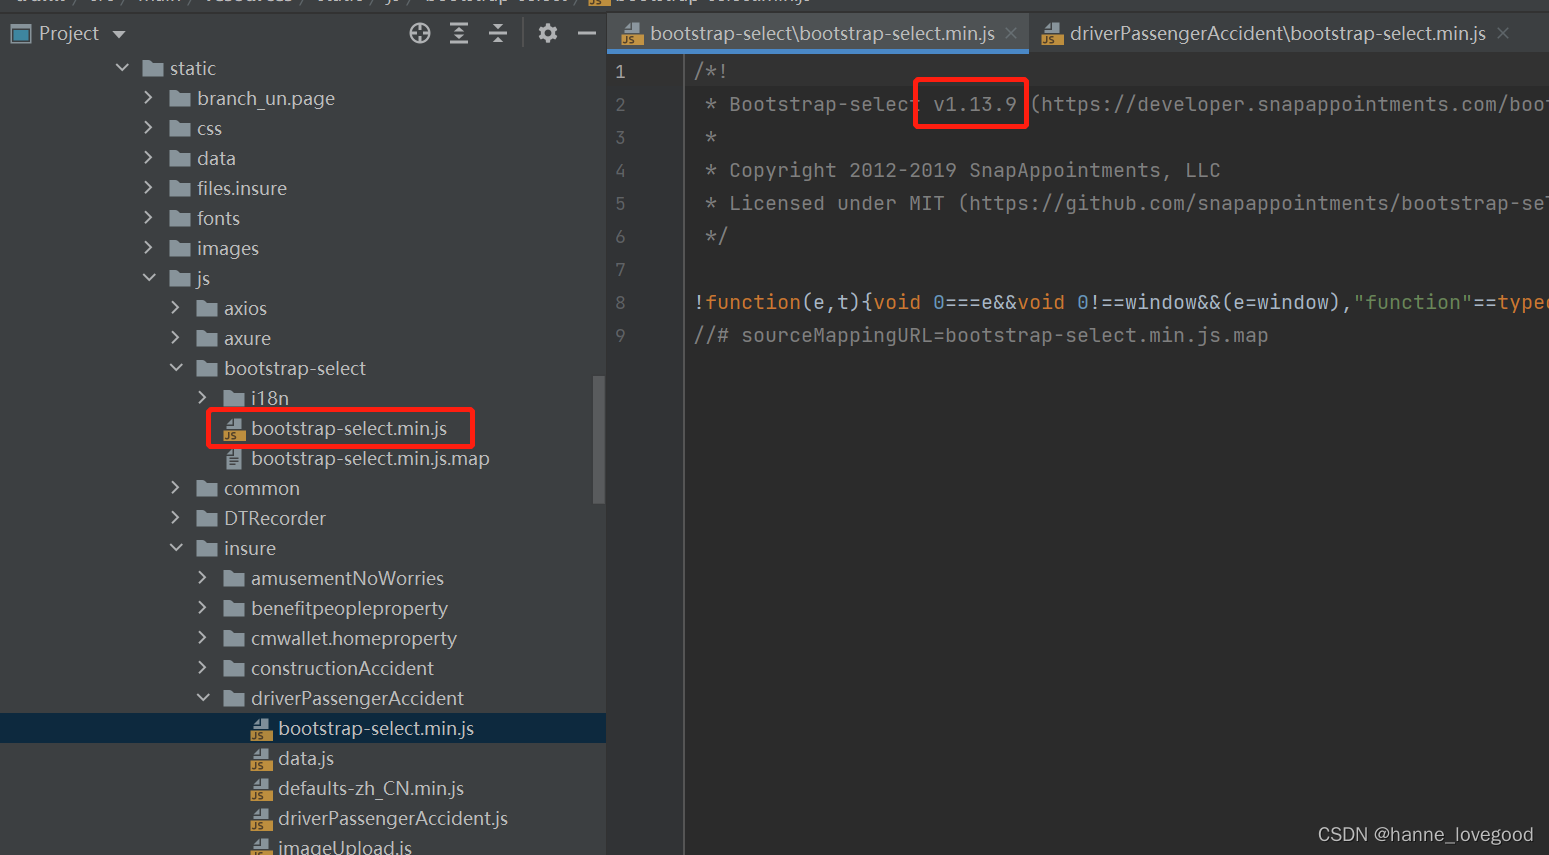Switch to driverPassengerAccident\bootstrap-select.min.js editor tab

(x=1278, y=34)
